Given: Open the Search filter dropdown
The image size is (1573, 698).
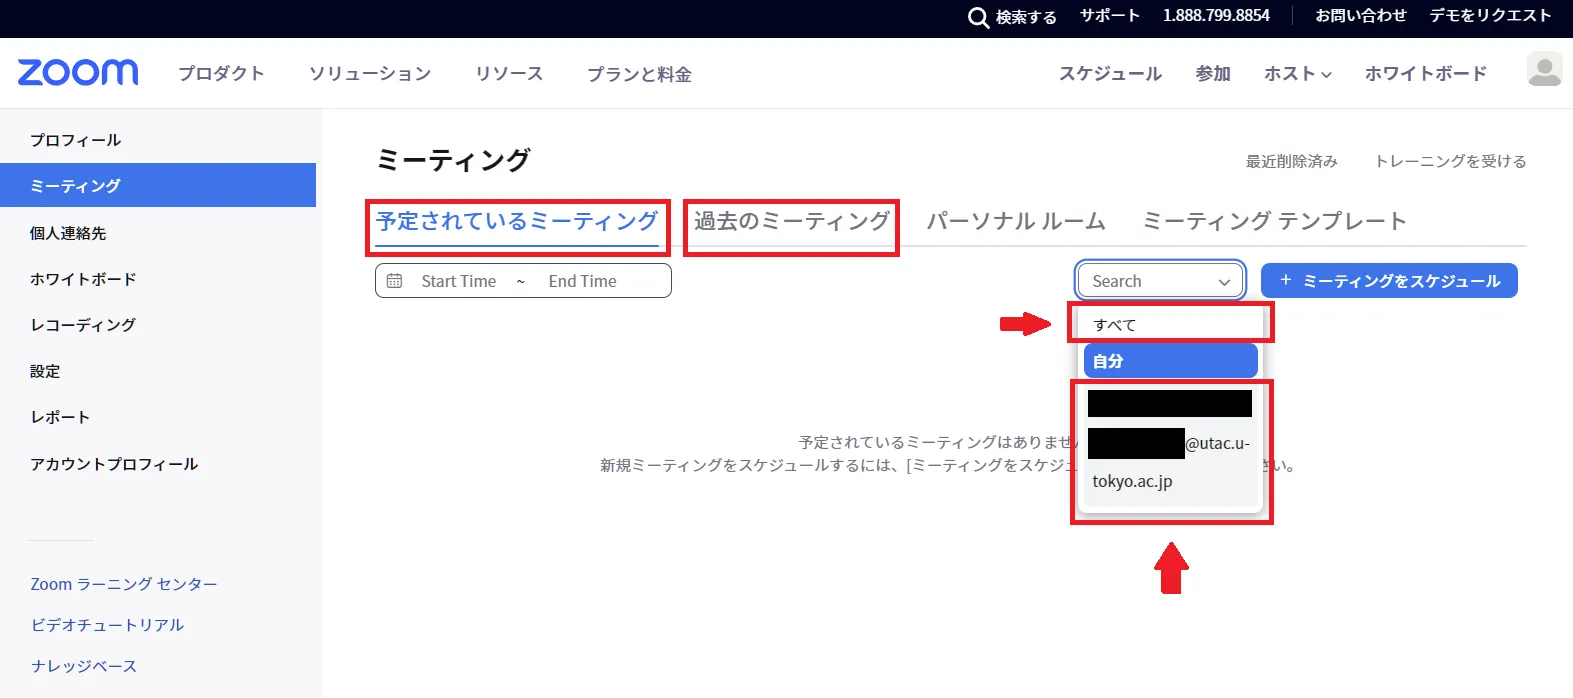Looking at the screenshot, I should click(x=1160, y=281).
